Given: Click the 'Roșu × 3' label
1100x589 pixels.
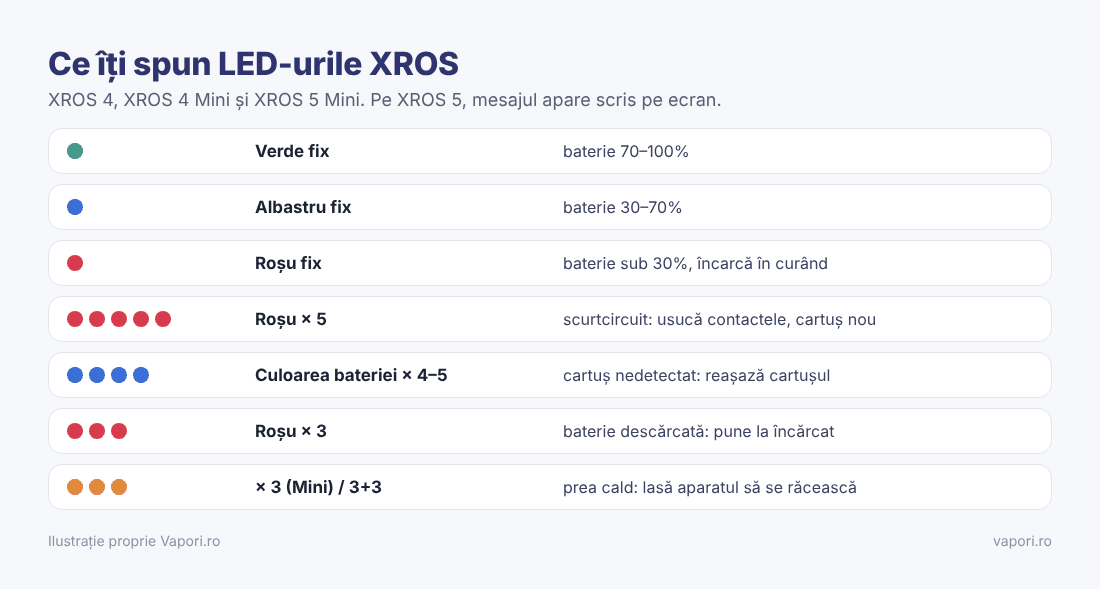Looking at the screenshot, I should (290, 431).
